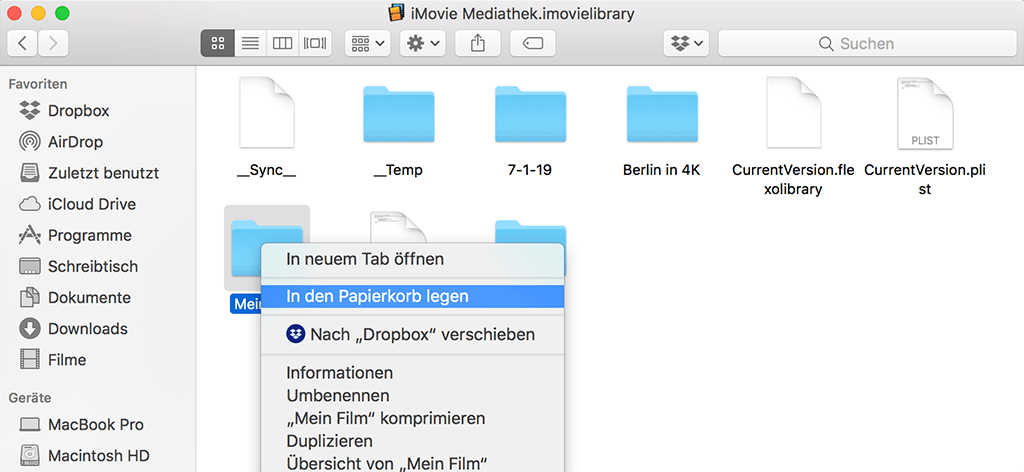Click the green zoom window button
The height and width of the screenshot is (472, 1024).
pyautogui.click(x=62, y=13)
